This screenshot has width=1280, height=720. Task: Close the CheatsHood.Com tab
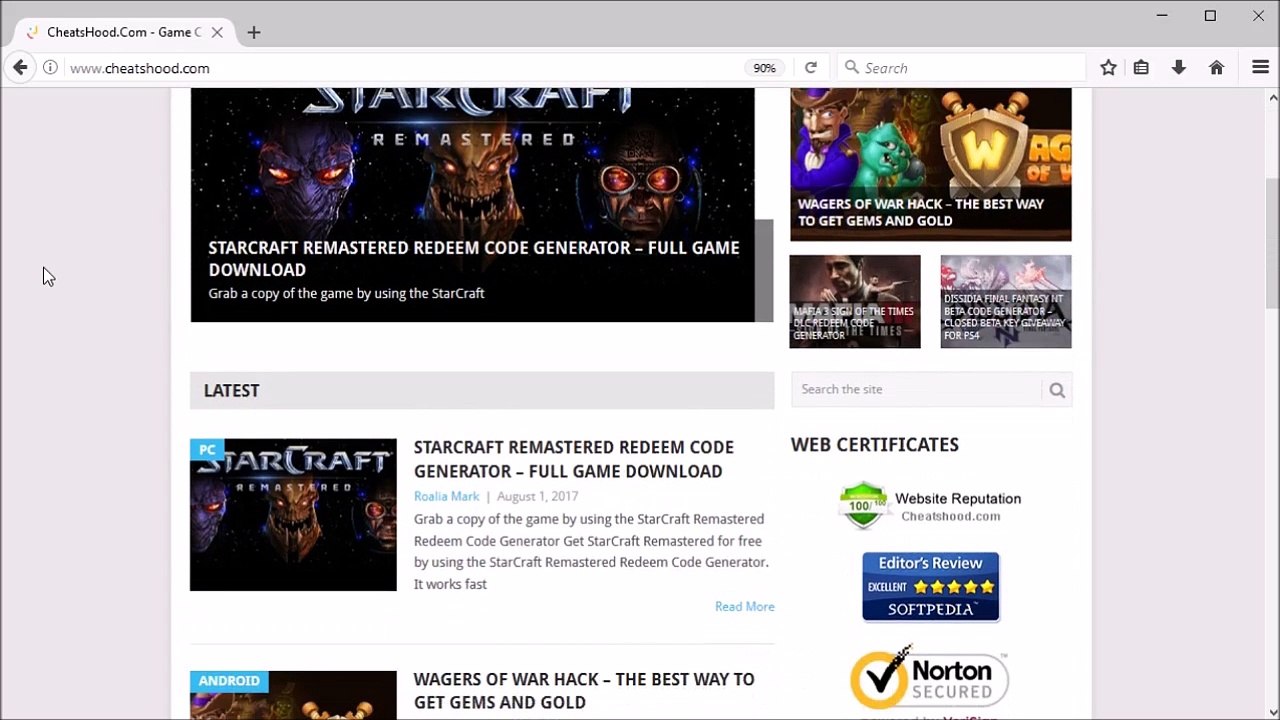coord(217,32)
